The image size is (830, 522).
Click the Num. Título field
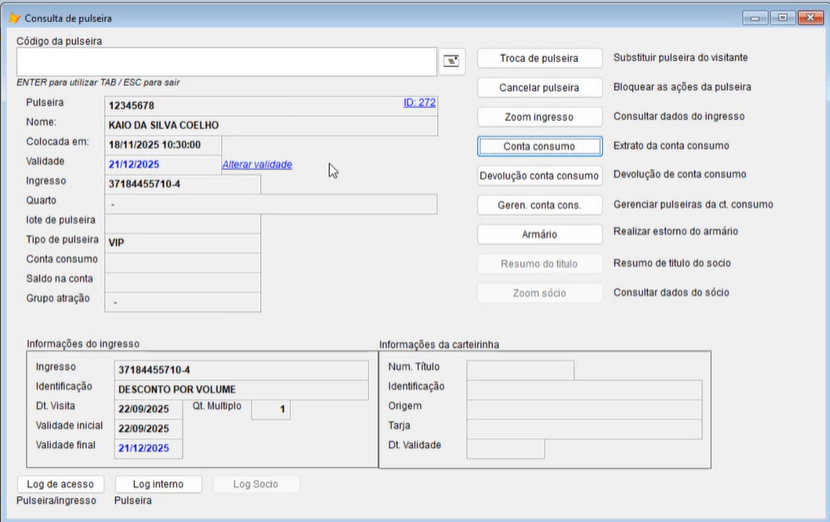(x=520, y=370)
